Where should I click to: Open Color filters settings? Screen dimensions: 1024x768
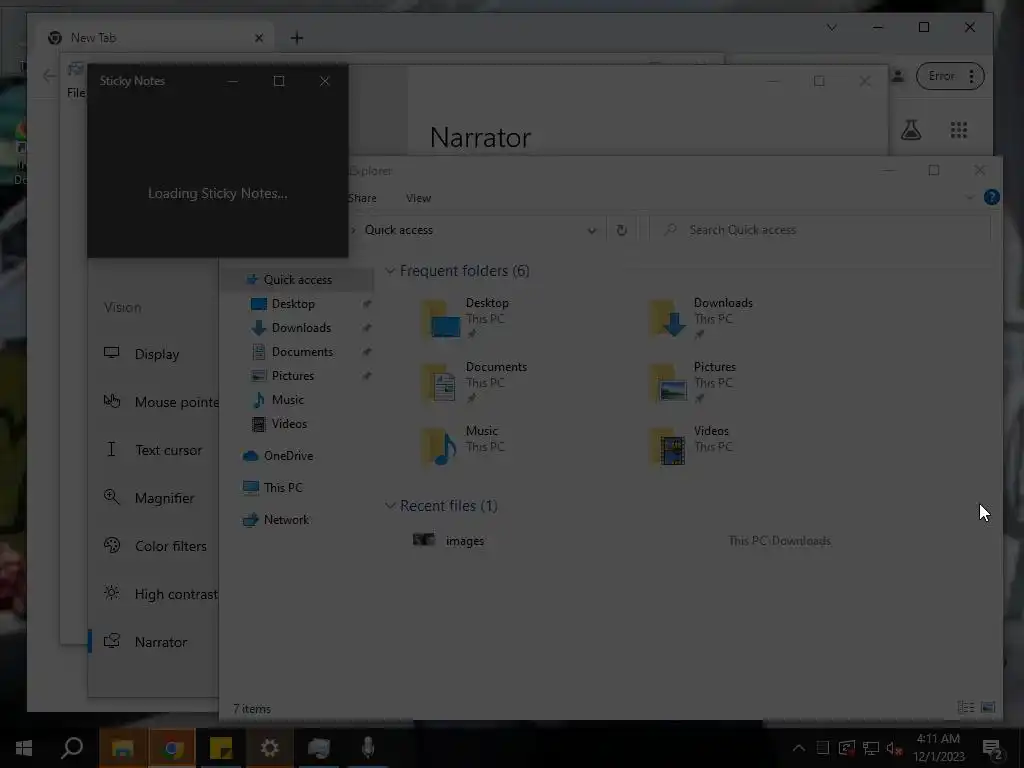pyautogui.click(x=154, y=546)
